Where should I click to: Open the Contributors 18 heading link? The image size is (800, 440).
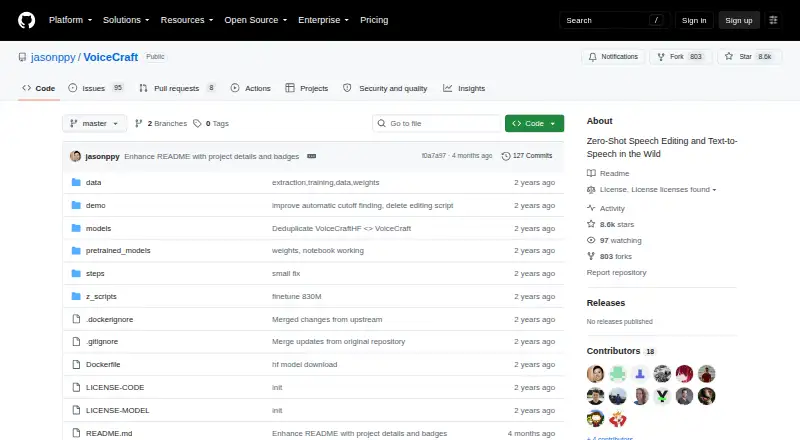point(620,351)
